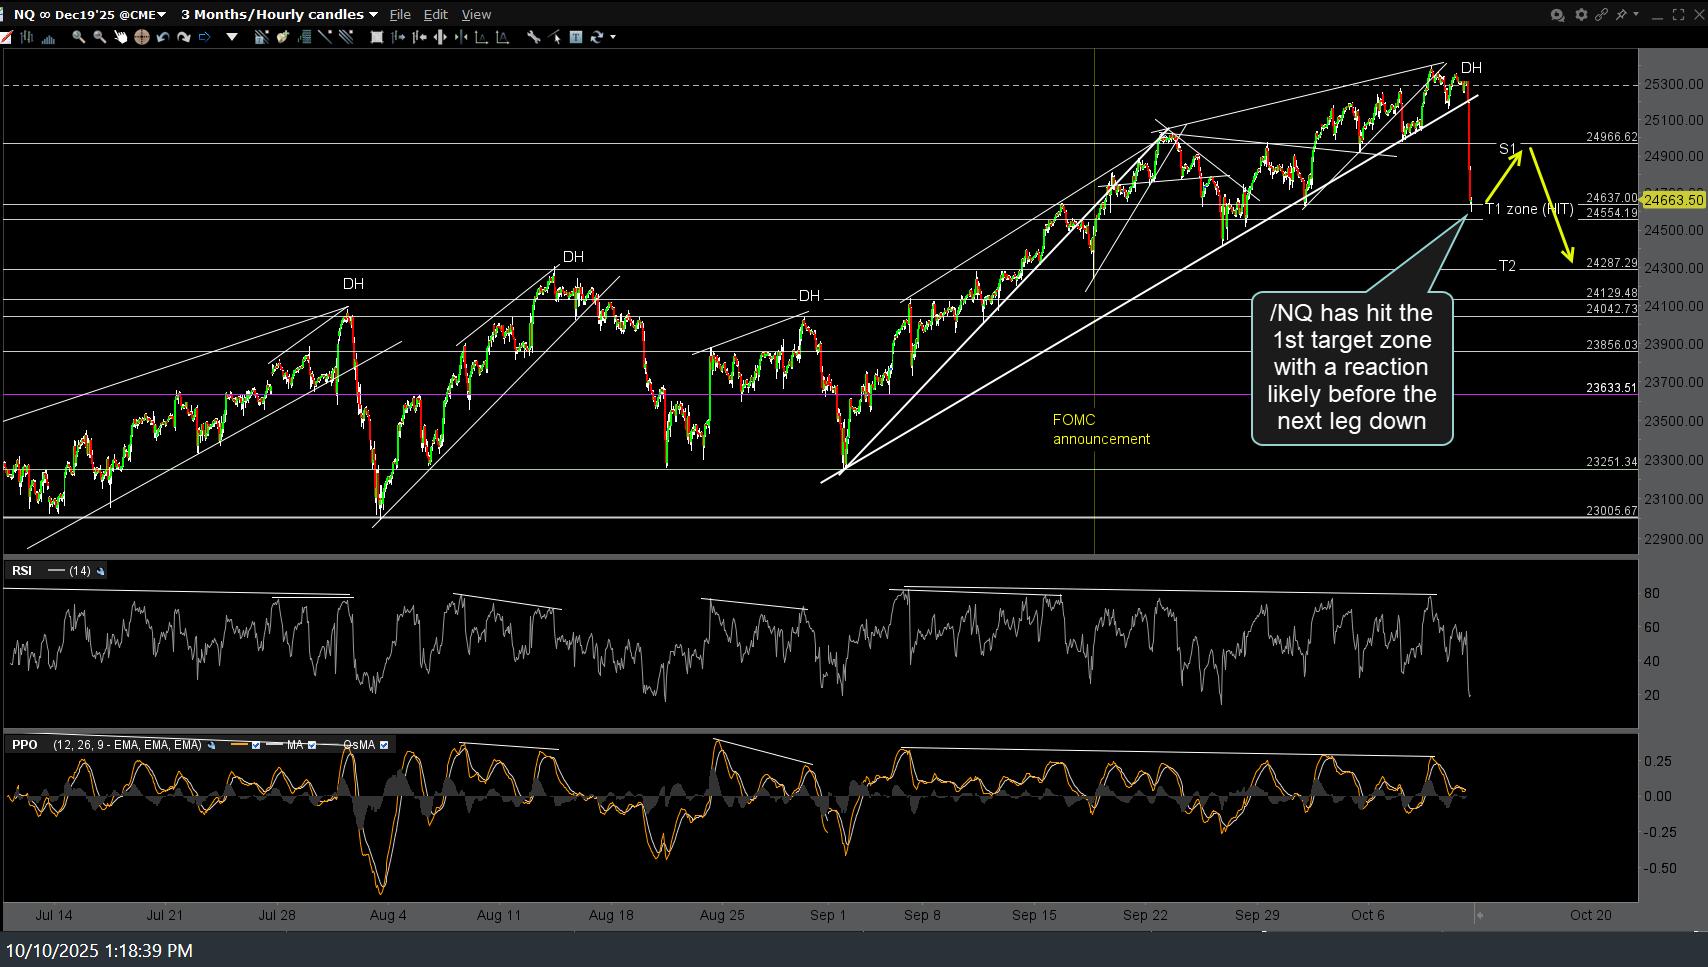The width and height of the screenshot is (1708, 967).
Task: Open dropdown arrow next to refresh icon
Action: (x=613, y=37)
